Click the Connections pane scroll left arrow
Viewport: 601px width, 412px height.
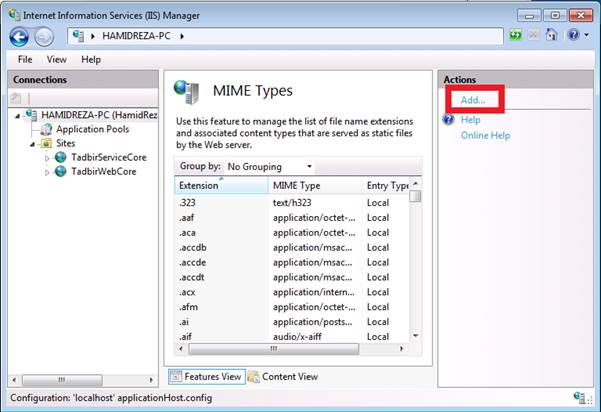pos(14,380)
